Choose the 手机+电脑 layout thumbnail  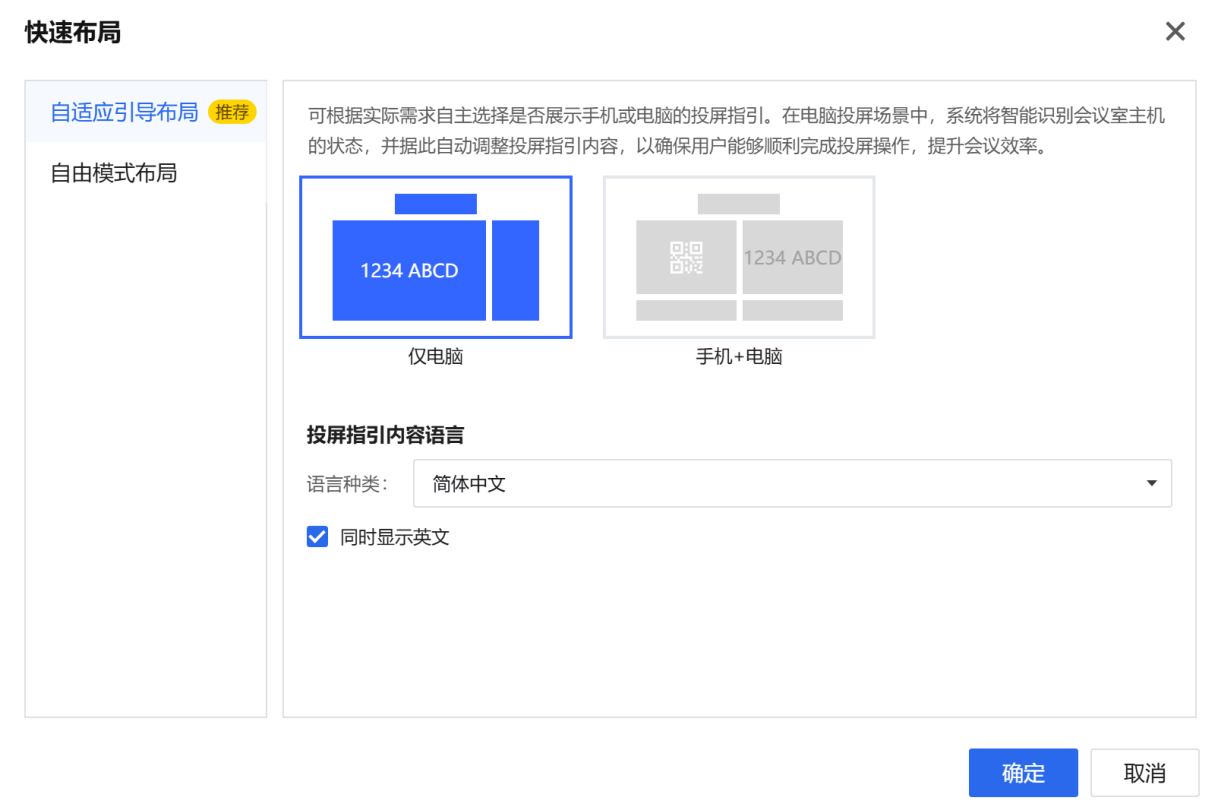coord(739,257)
